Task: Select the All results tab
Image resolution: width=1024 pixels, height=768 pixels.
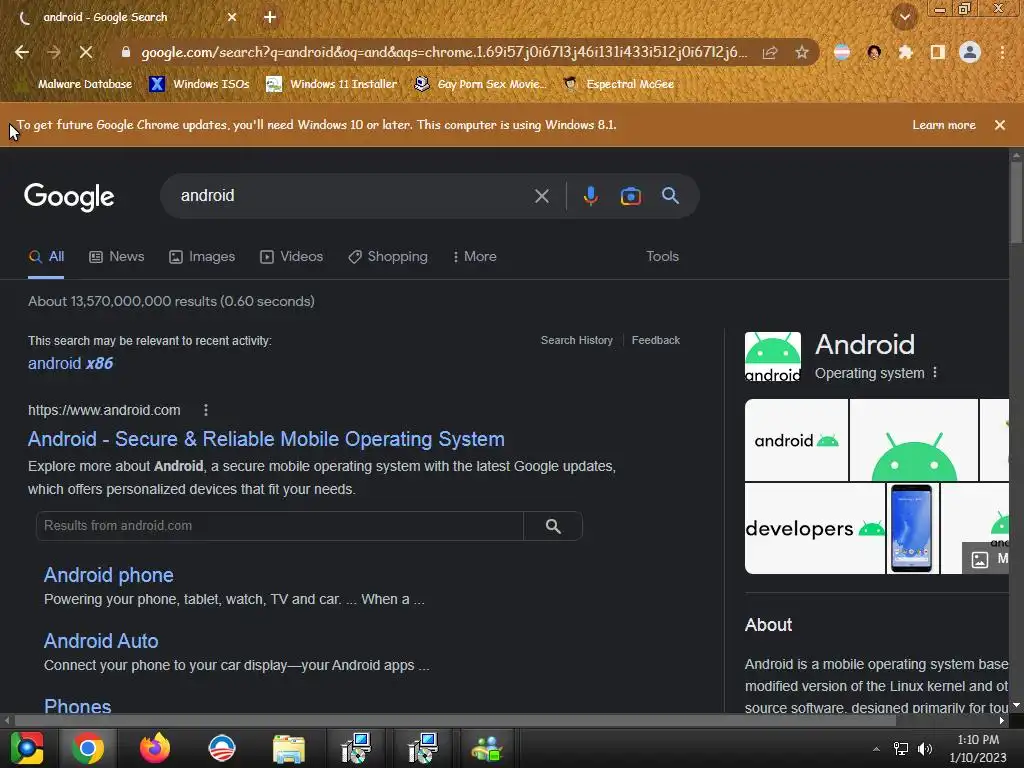Action: [x=46, y=257]
